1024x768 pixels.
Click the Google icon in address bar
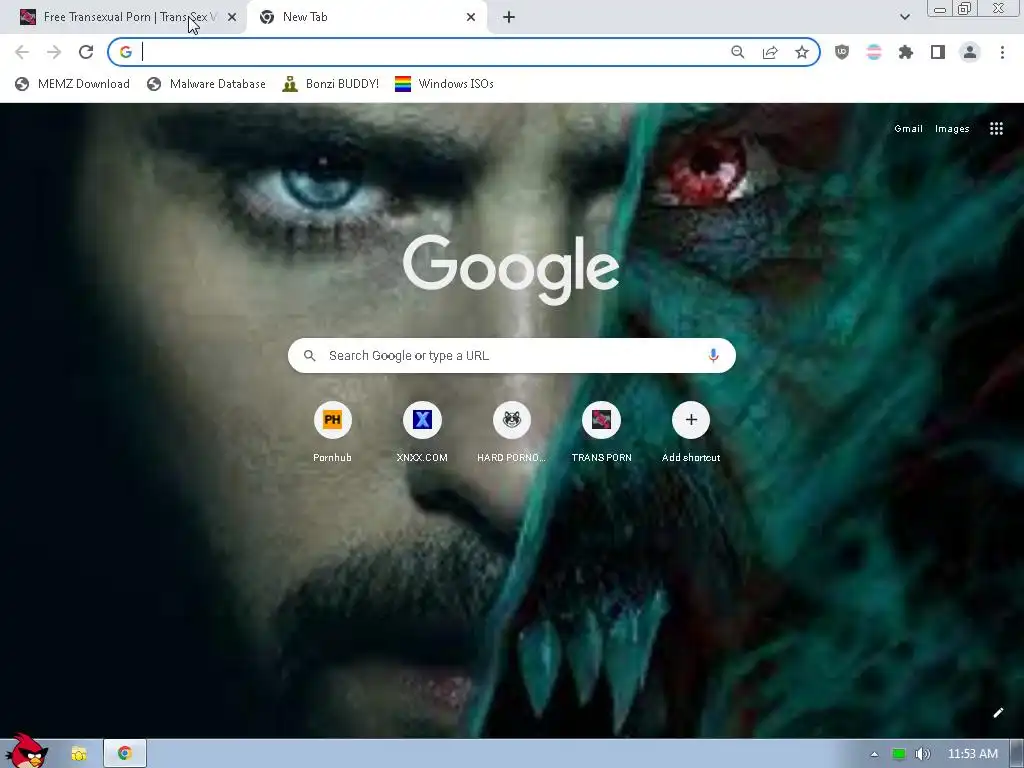click(x=125, y=52)
